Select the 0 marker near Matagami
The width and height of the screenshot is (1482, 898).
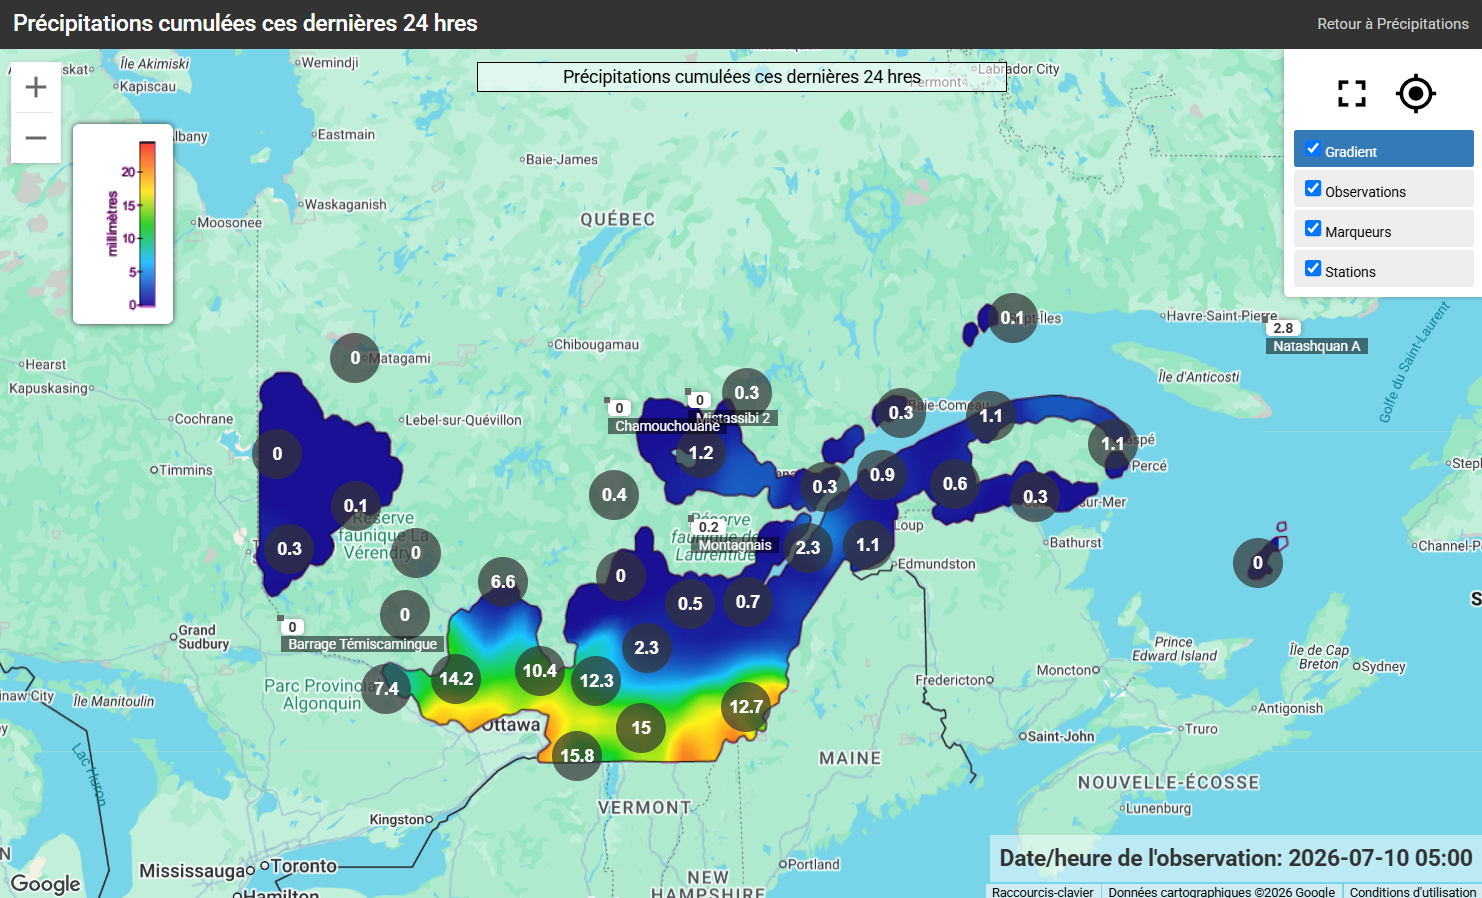click(355, 358)
